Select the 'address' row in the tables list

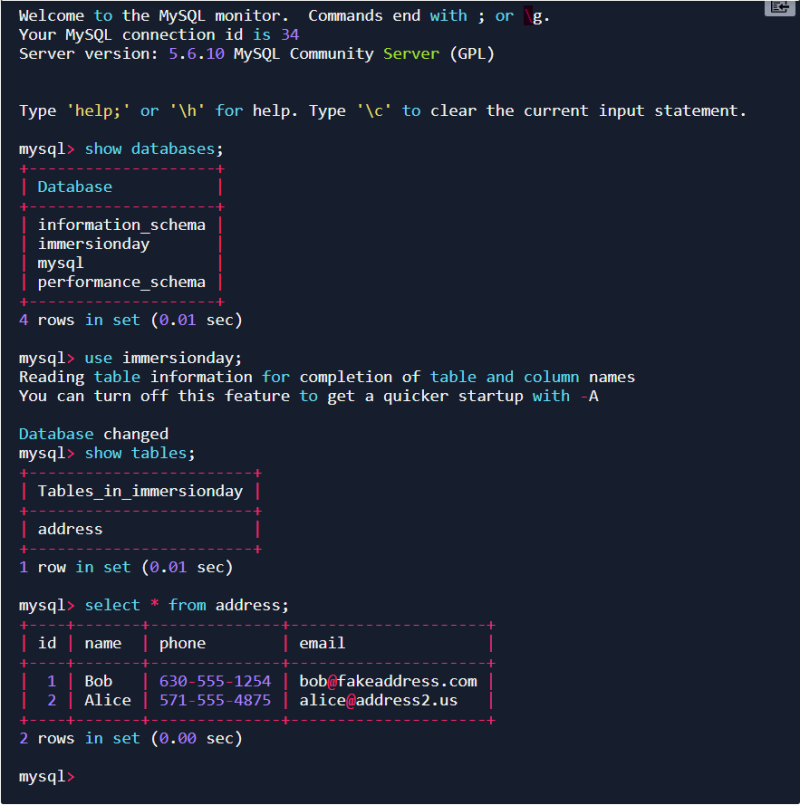70,529
